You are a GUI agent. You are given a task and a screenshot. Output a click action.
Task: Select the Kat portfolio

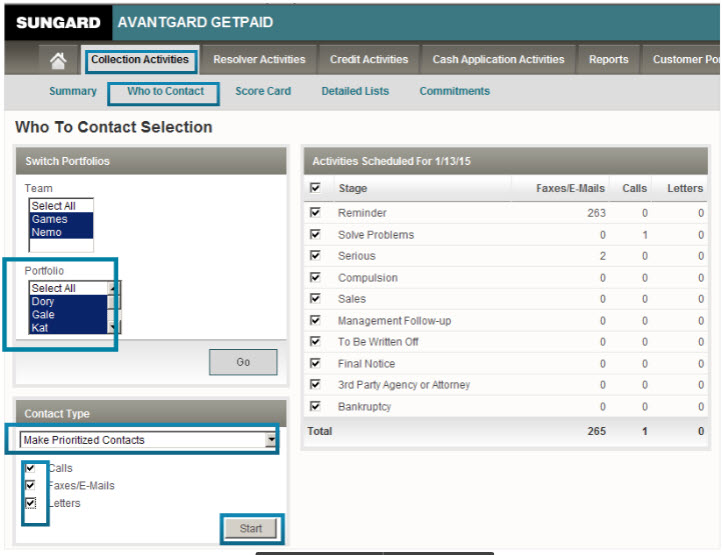click(x=68, y=327)
